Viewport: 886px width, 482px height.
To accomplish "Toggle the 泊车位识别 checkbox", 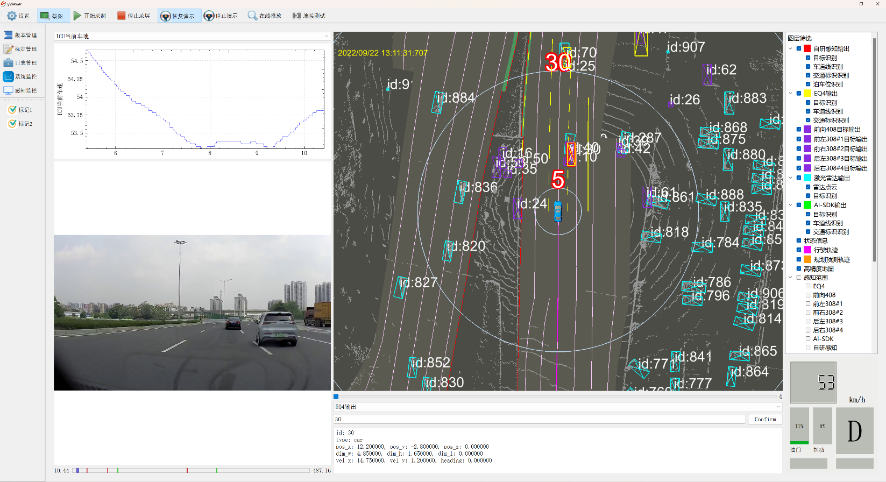I will click(808, 84).
